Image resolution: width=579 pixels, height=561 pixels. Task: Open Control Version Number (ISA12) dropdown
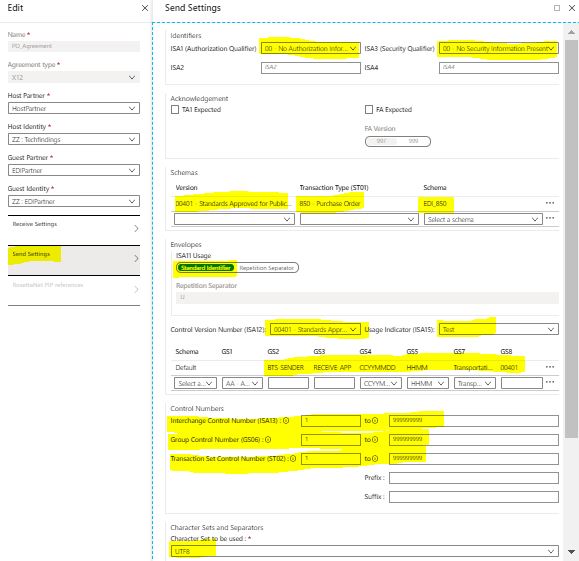pos(315,329)
